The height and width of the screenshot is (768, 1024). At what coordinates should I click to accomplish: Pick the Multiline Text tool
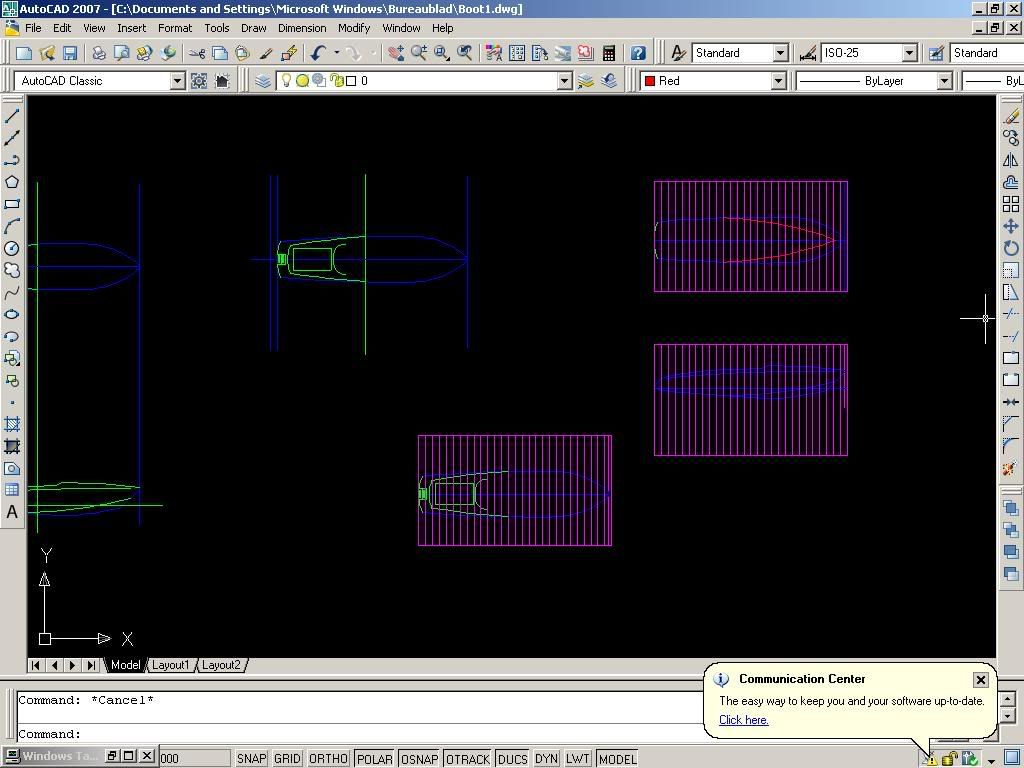pyautogui.click(x=12, y=512)
